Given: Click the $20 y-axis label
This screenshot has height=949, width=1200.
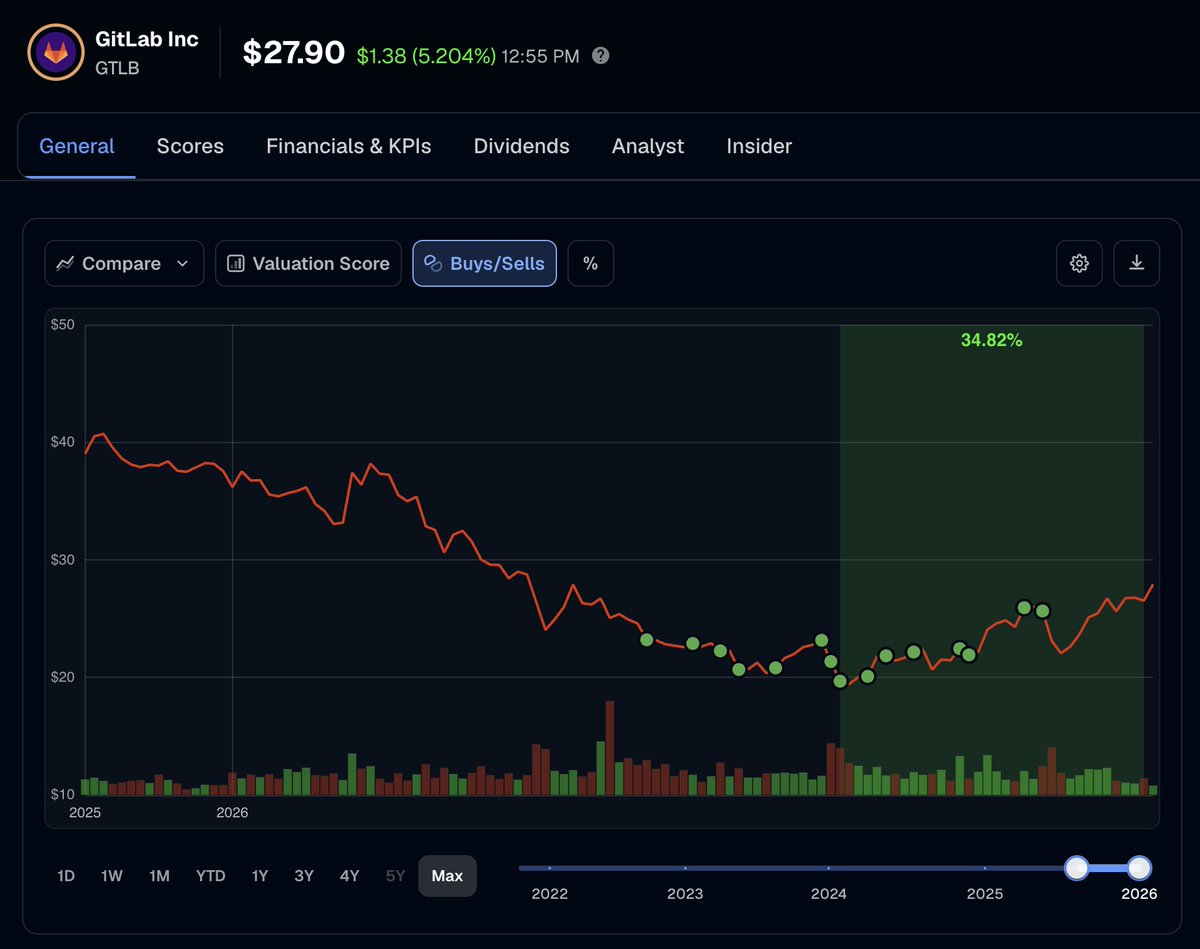Looking at the screenshot, I should pos(64,677).
